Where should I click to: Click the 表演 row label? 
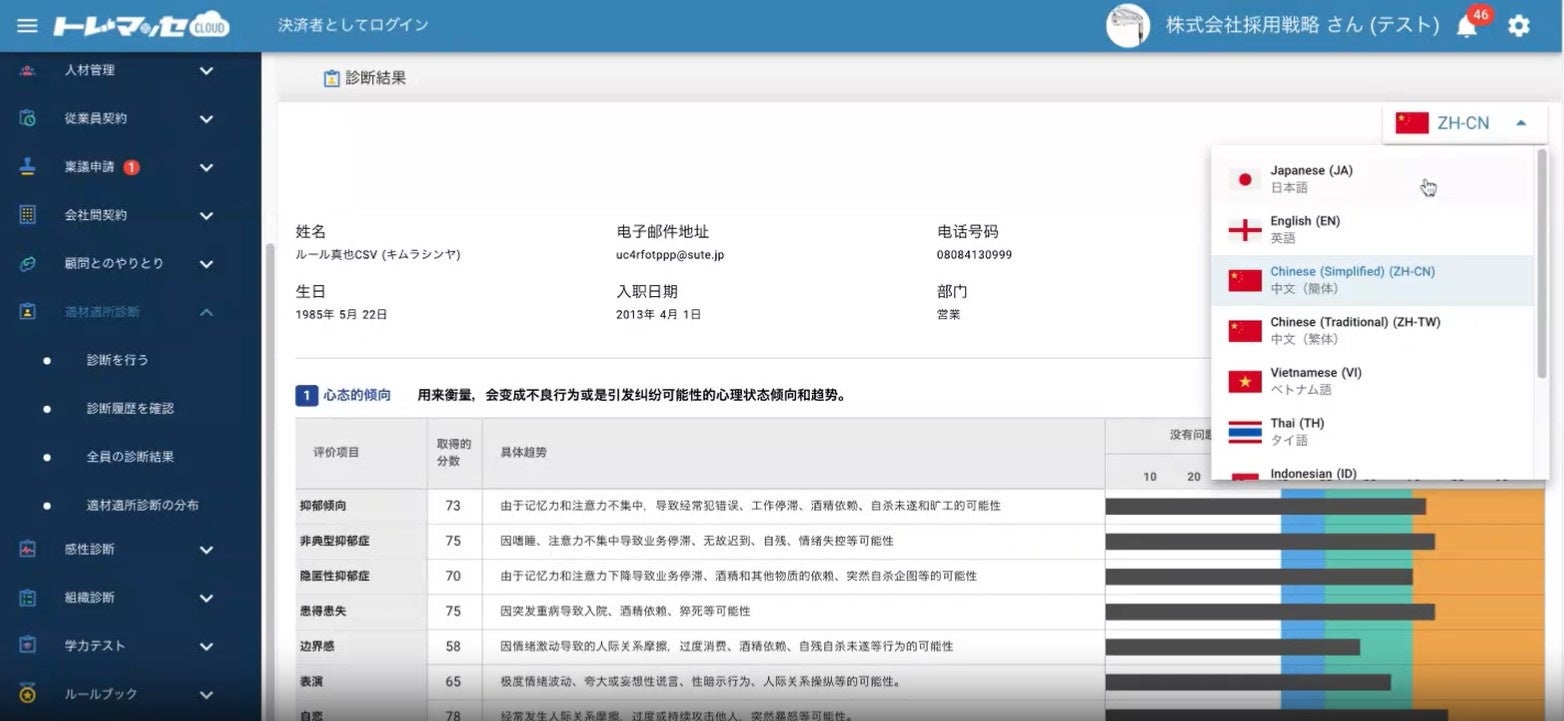tap(310, 681)
